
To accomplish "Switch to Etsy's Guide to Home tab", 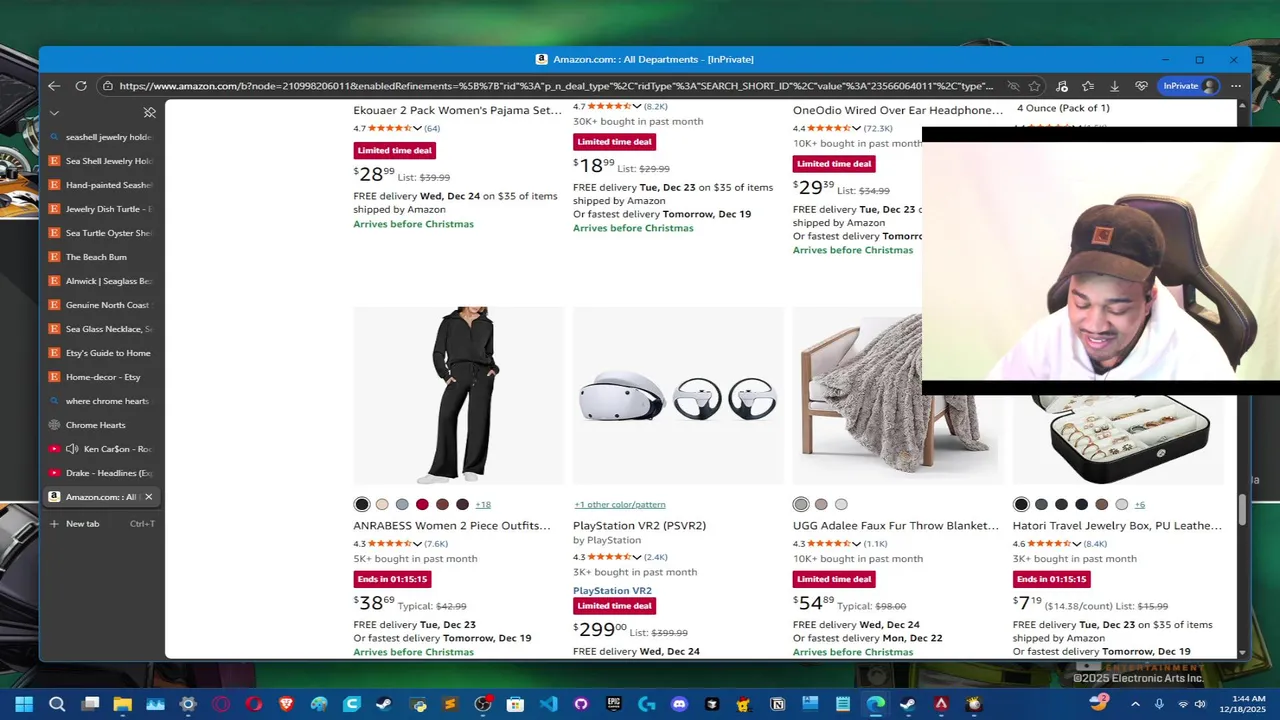I will 100,353.
